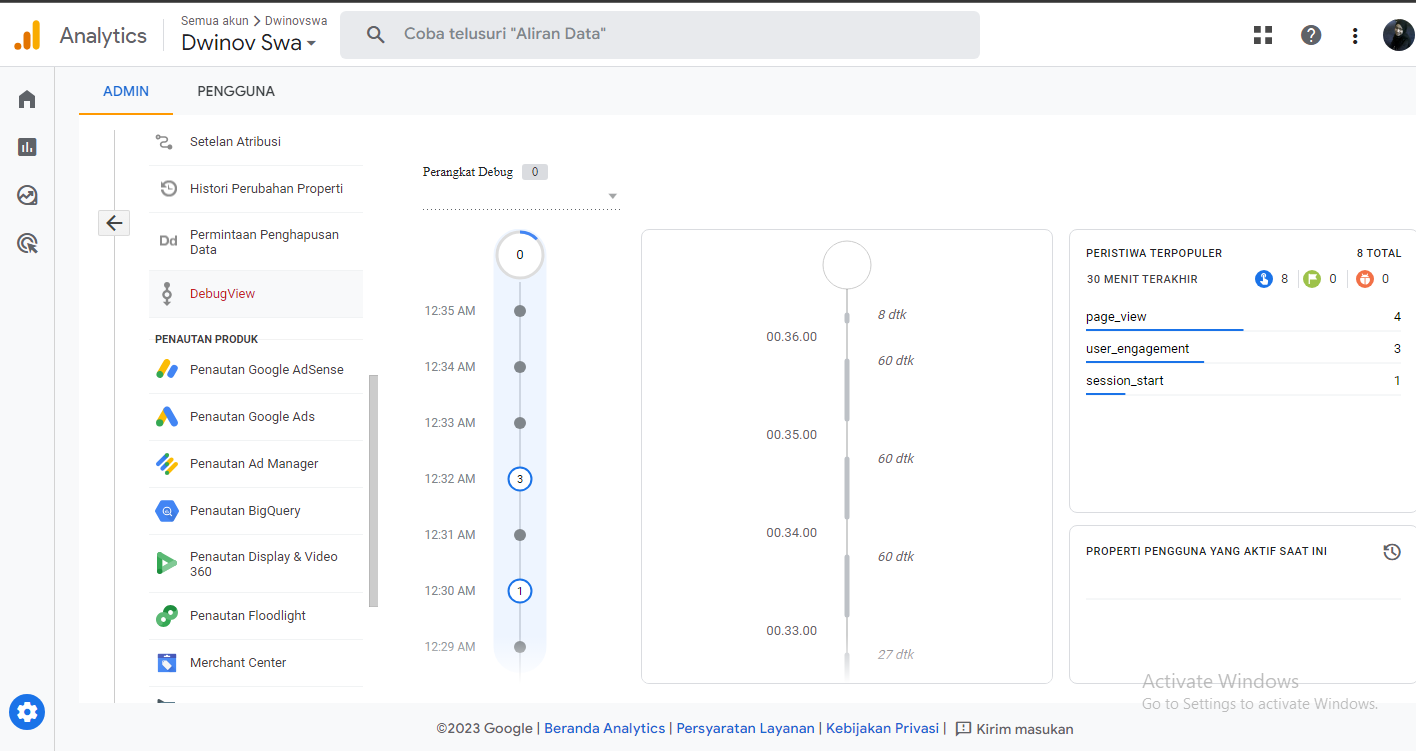Click the 12:34 AM timeline dot
Viewport: 1416px width, 751px height.
point(519,367)
